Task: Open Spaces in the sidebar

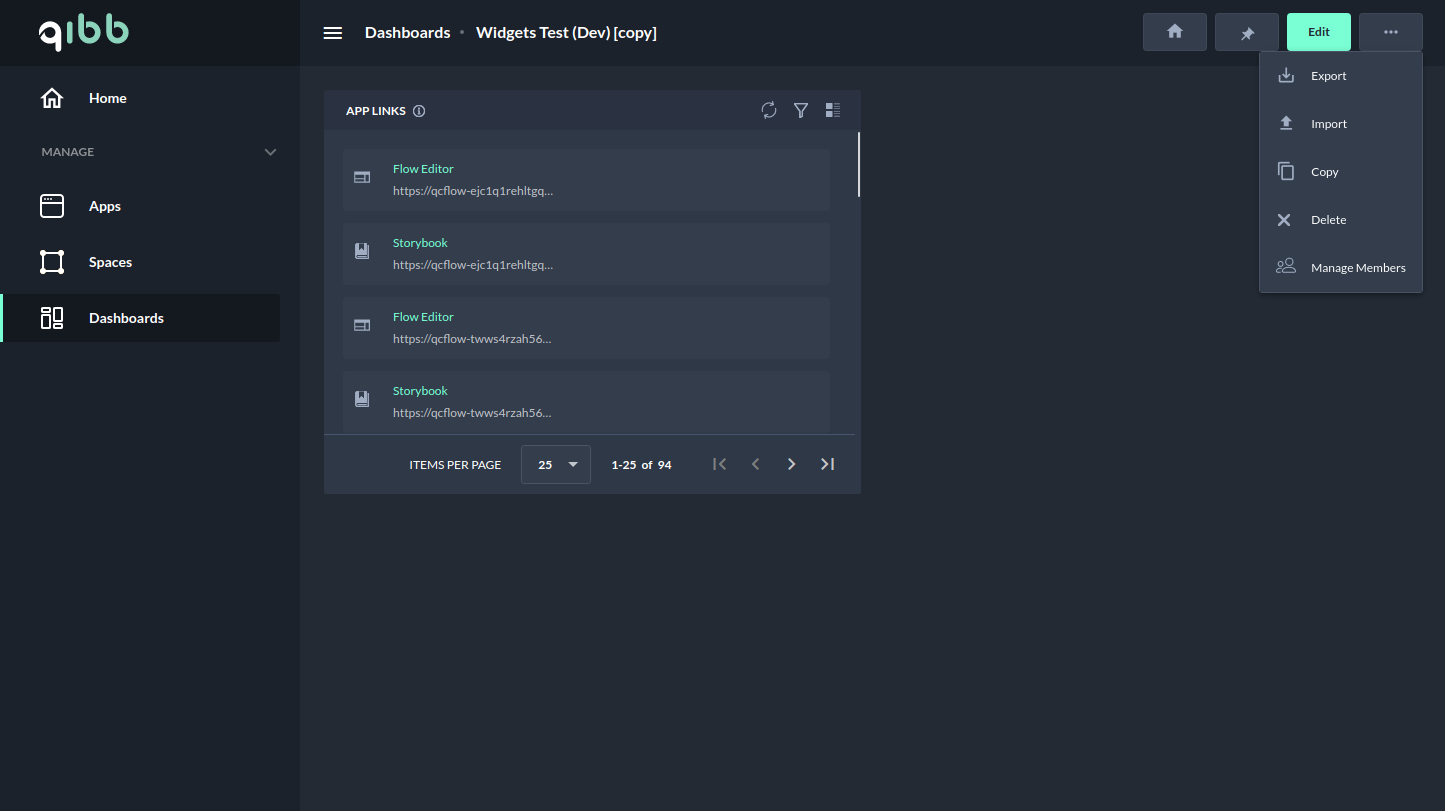Action: 110,262
